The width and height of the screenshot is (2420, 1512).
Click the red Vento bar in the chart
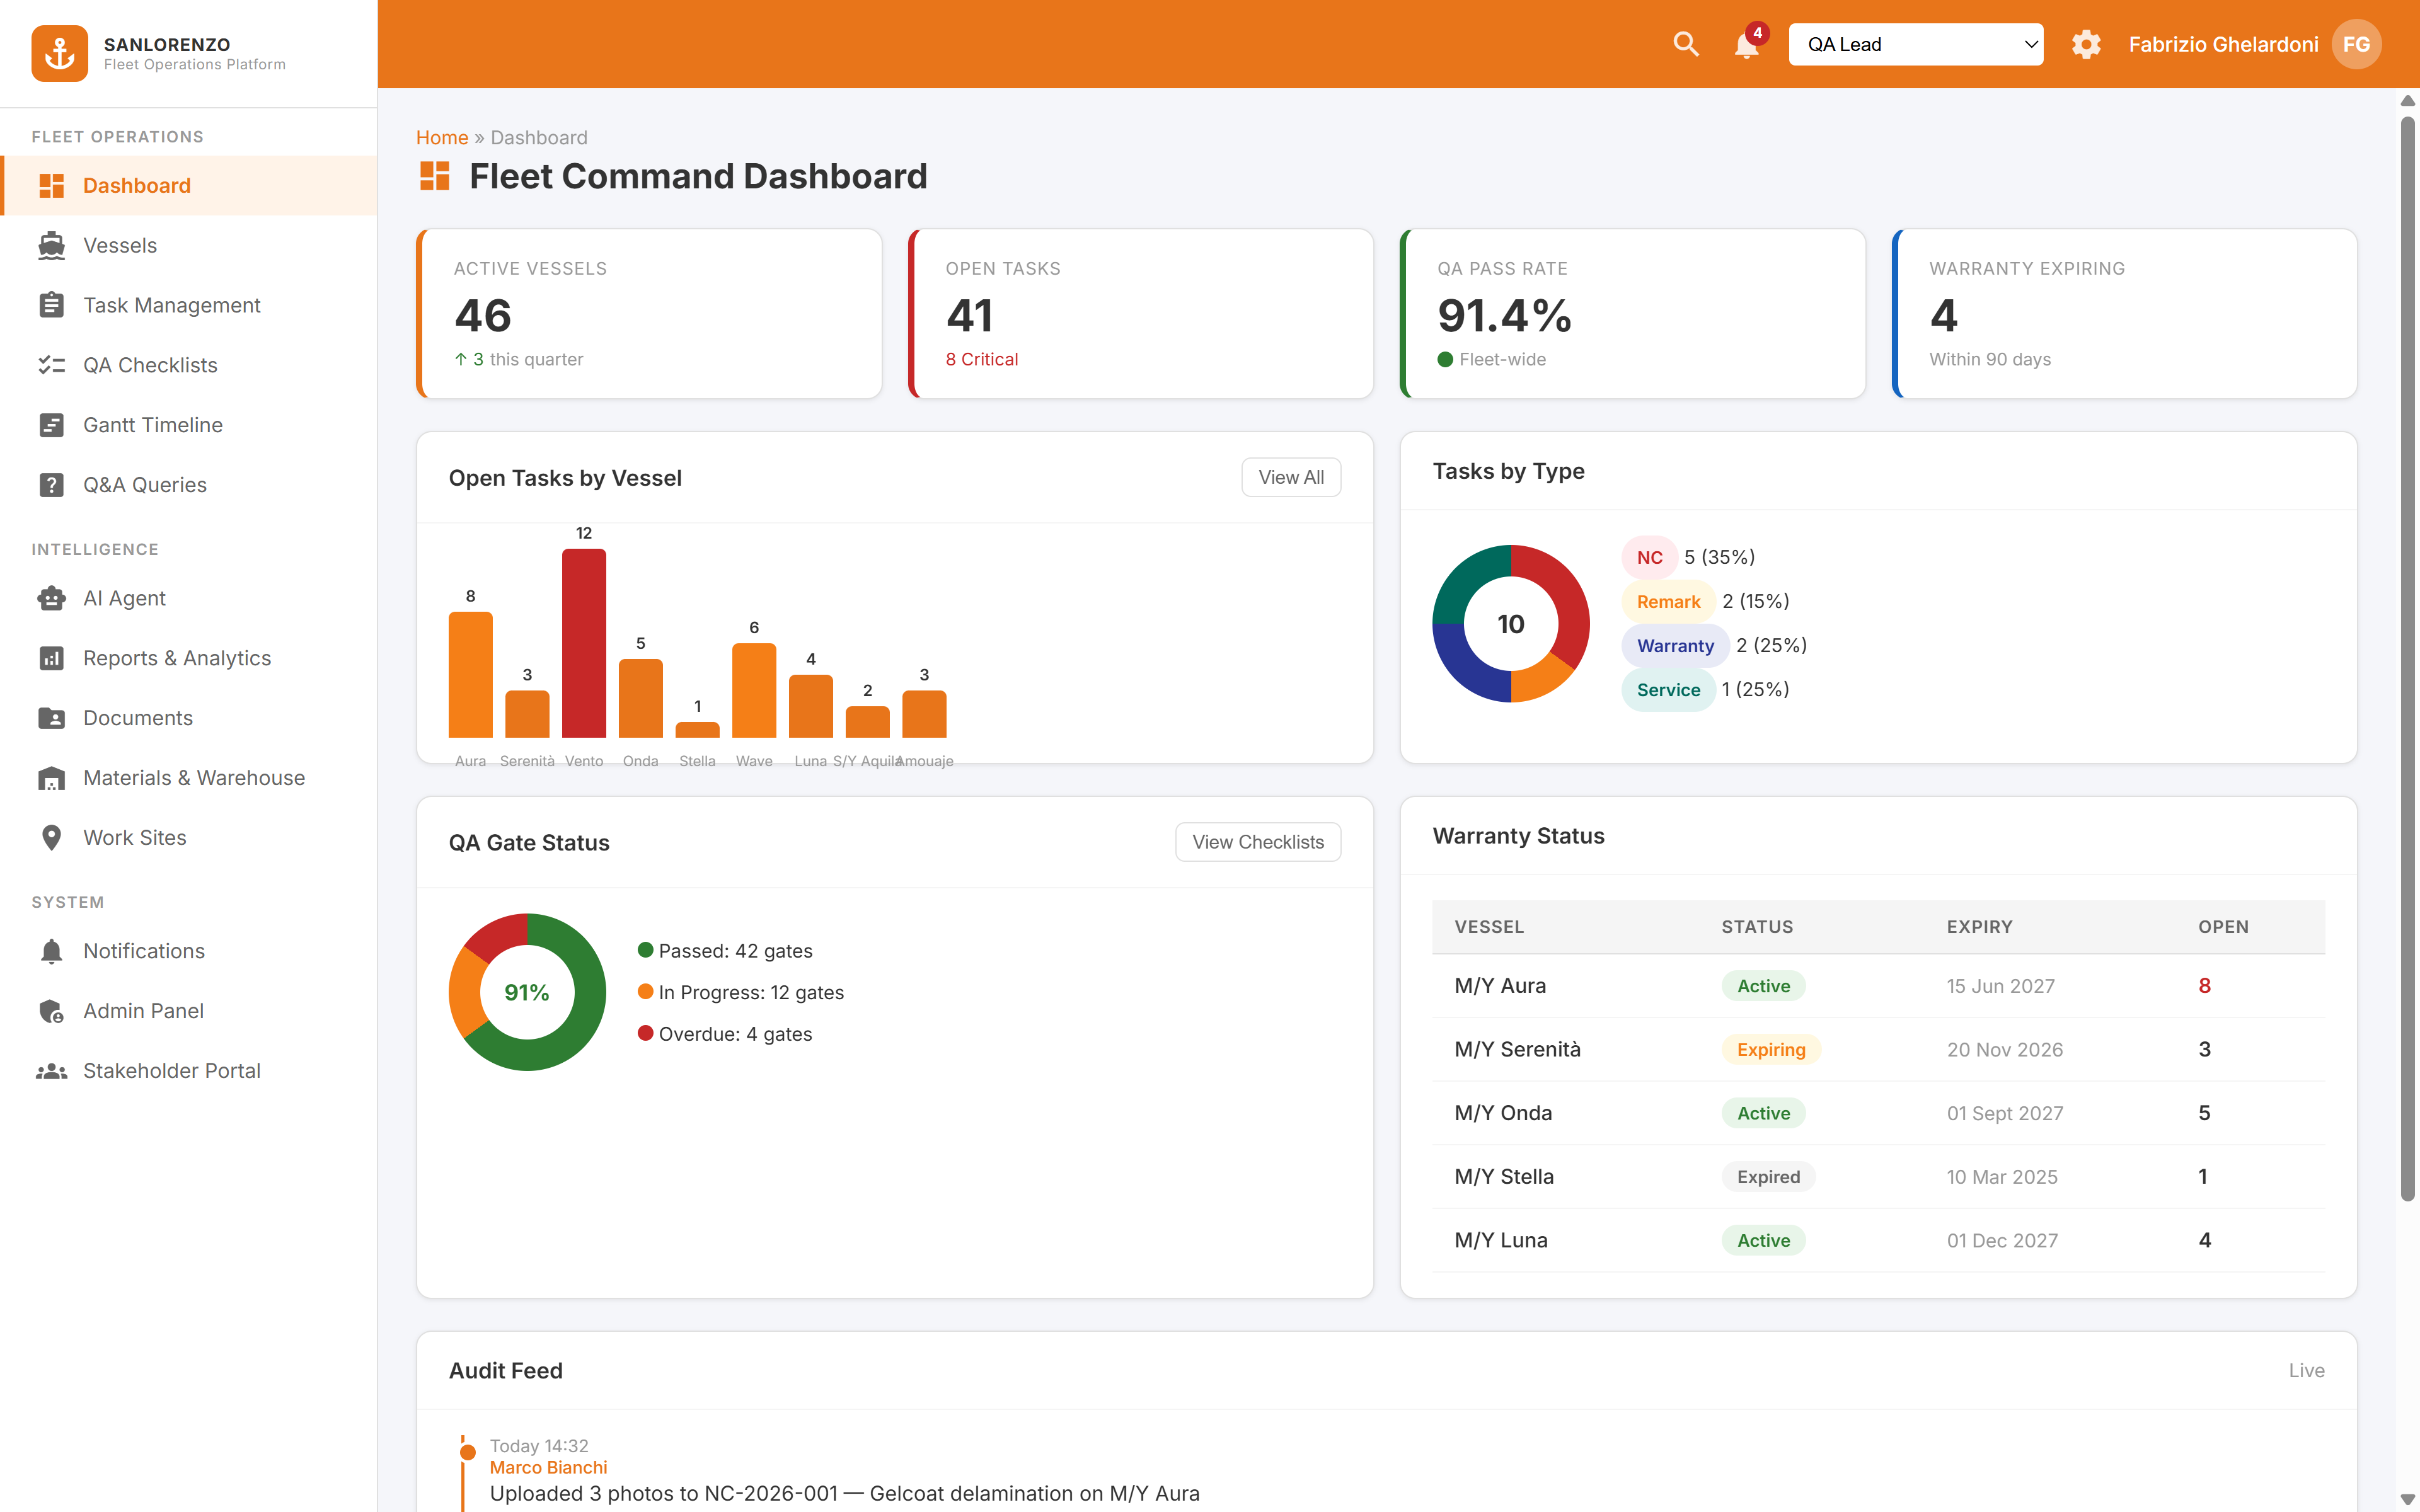[x=584, y=643]
